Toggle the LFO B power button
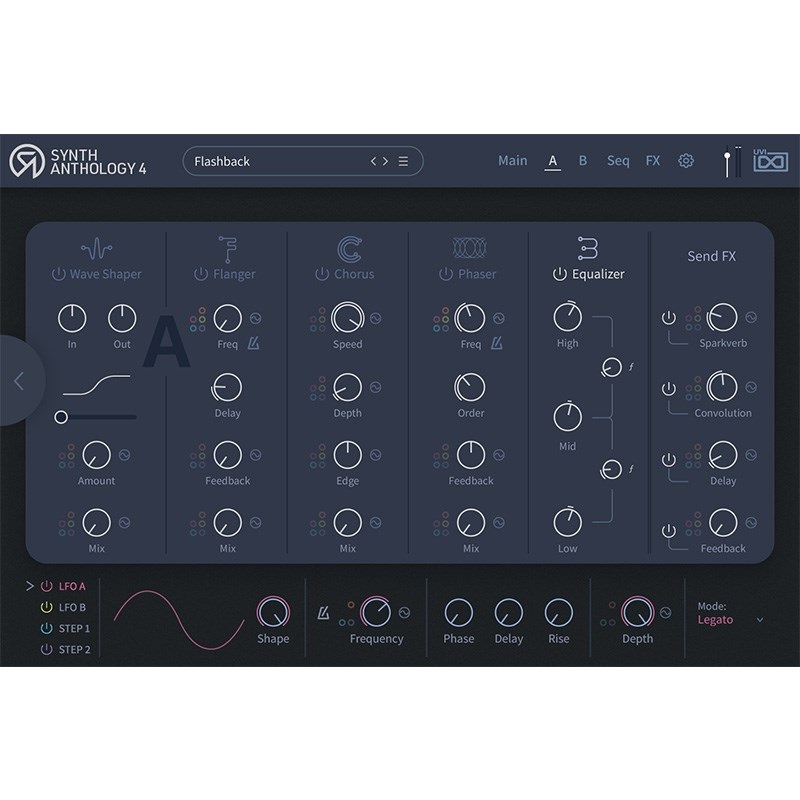The height and width of the screenshot is (800, 800). point(46,607)
